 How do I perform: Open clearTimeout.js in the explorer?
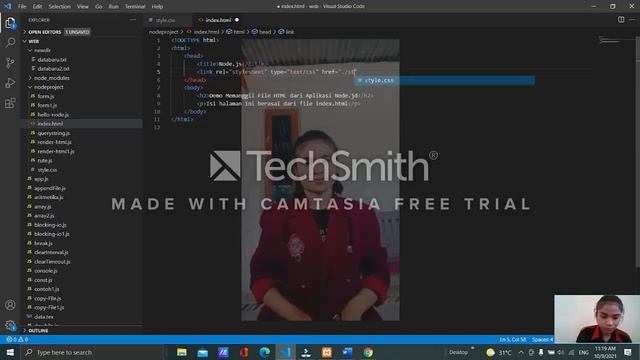52,262
